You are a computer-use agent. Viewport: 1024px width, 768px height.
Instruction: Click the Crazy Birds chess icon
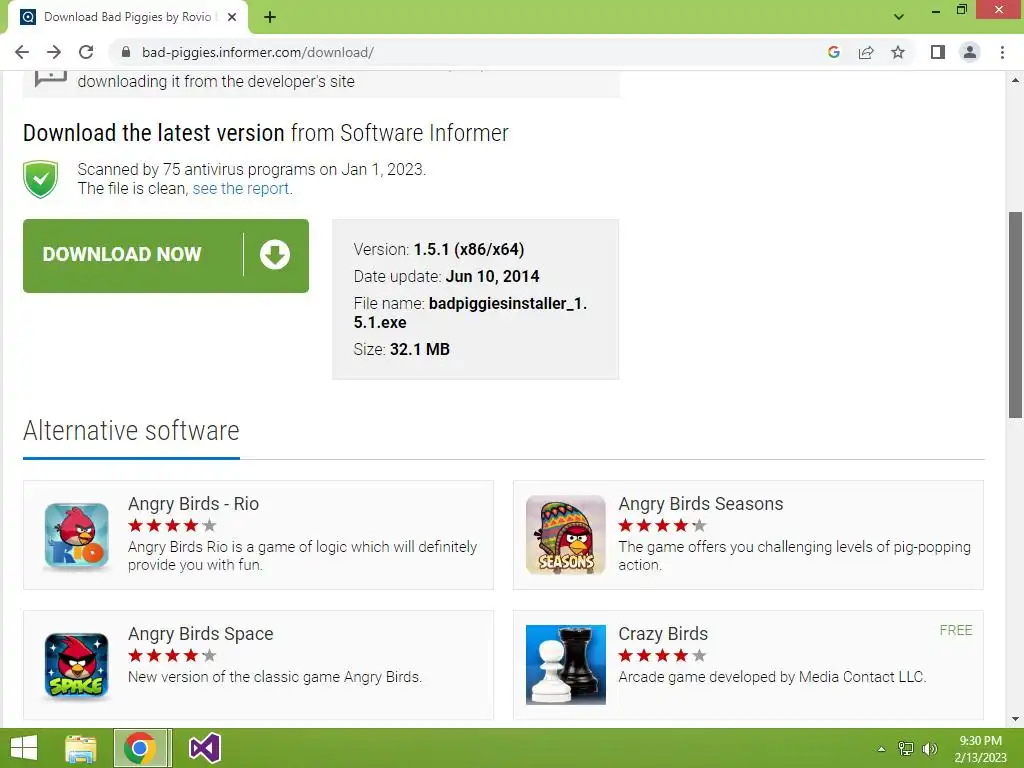coord(566,665)
